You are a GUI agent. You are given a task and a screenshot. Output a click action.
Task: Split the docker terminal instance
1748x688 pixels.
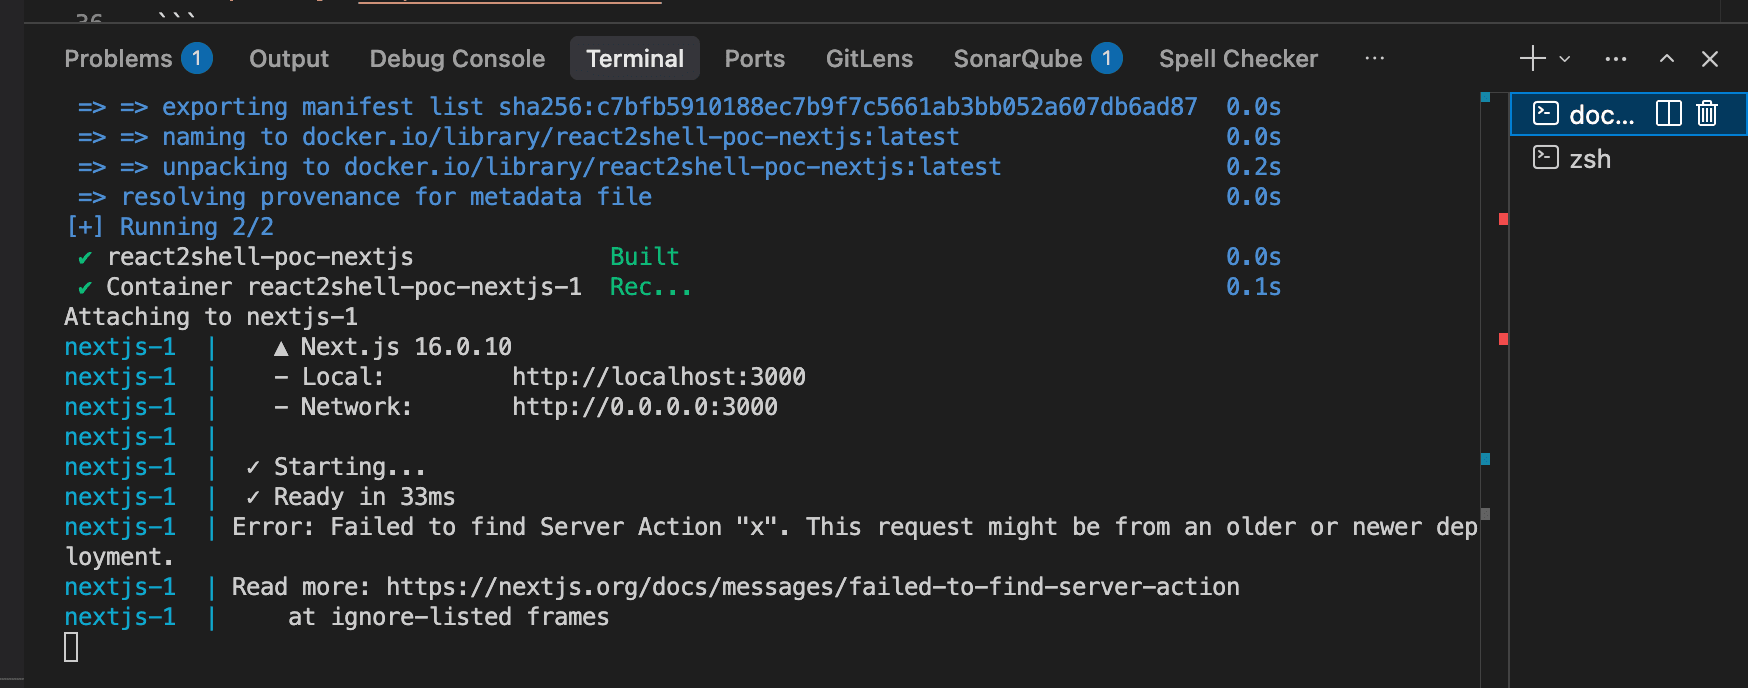point(1668,114)
